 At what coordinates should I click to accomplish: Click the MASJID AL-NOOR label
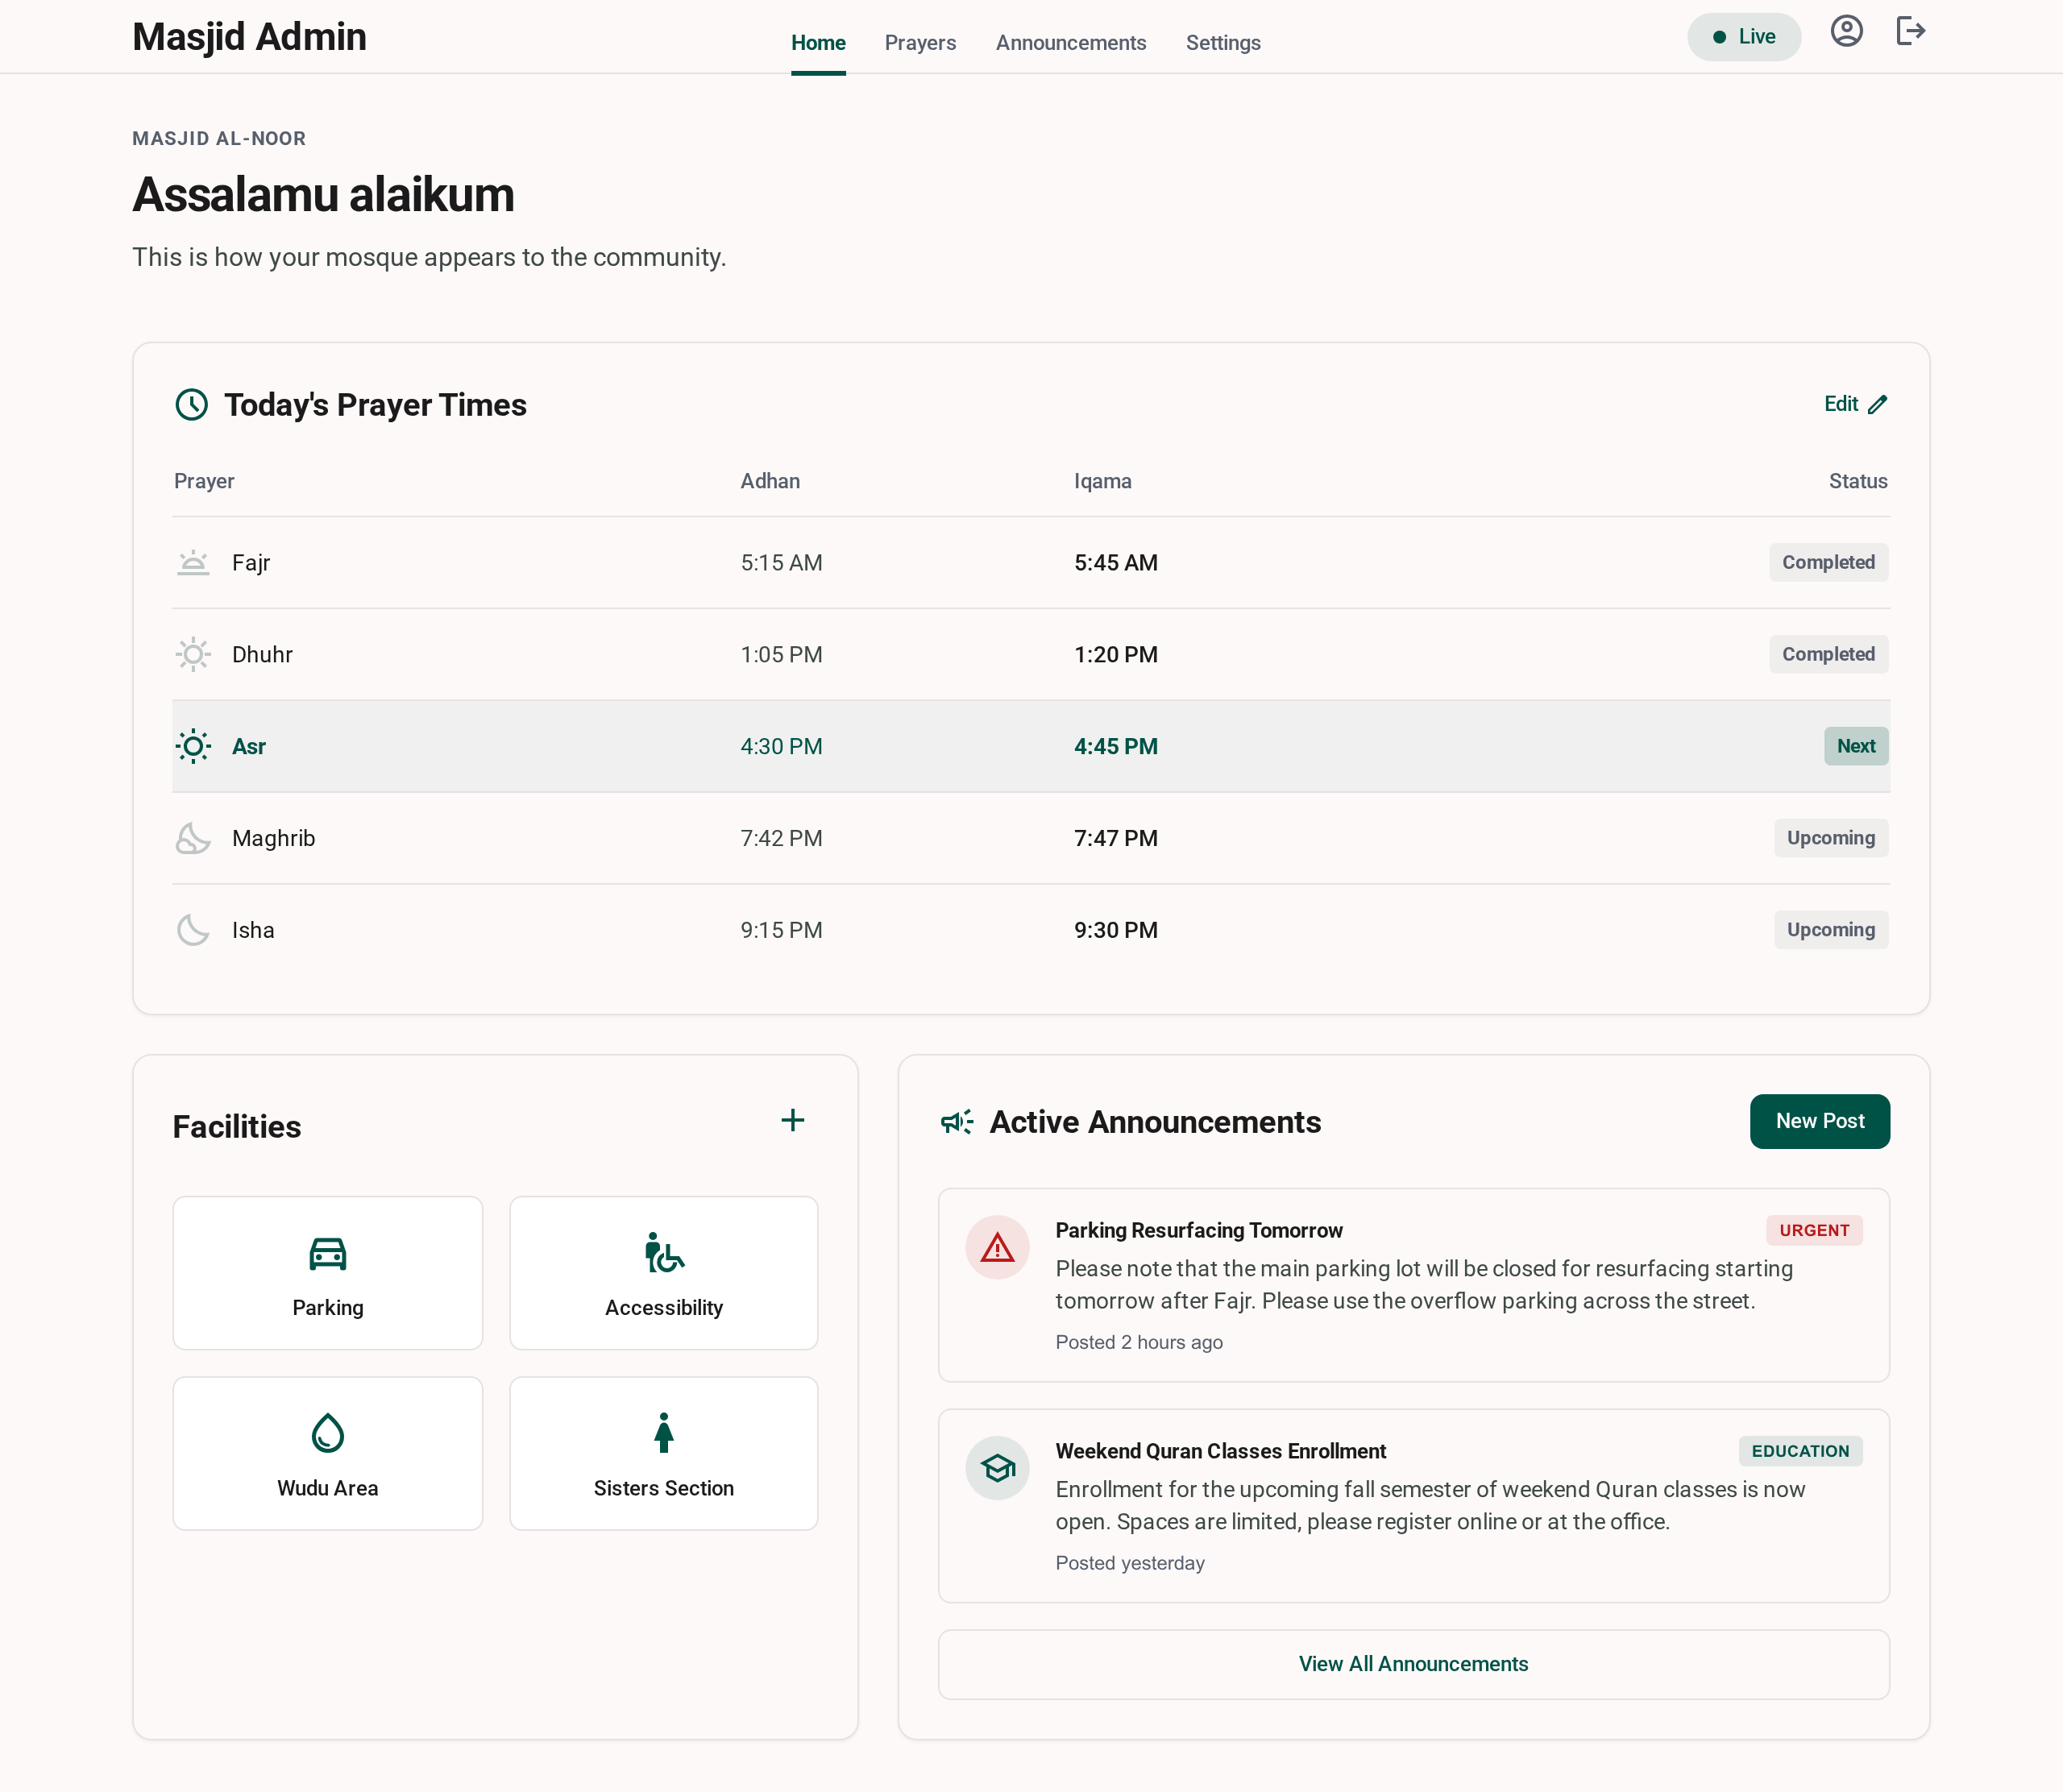[219, 139]
